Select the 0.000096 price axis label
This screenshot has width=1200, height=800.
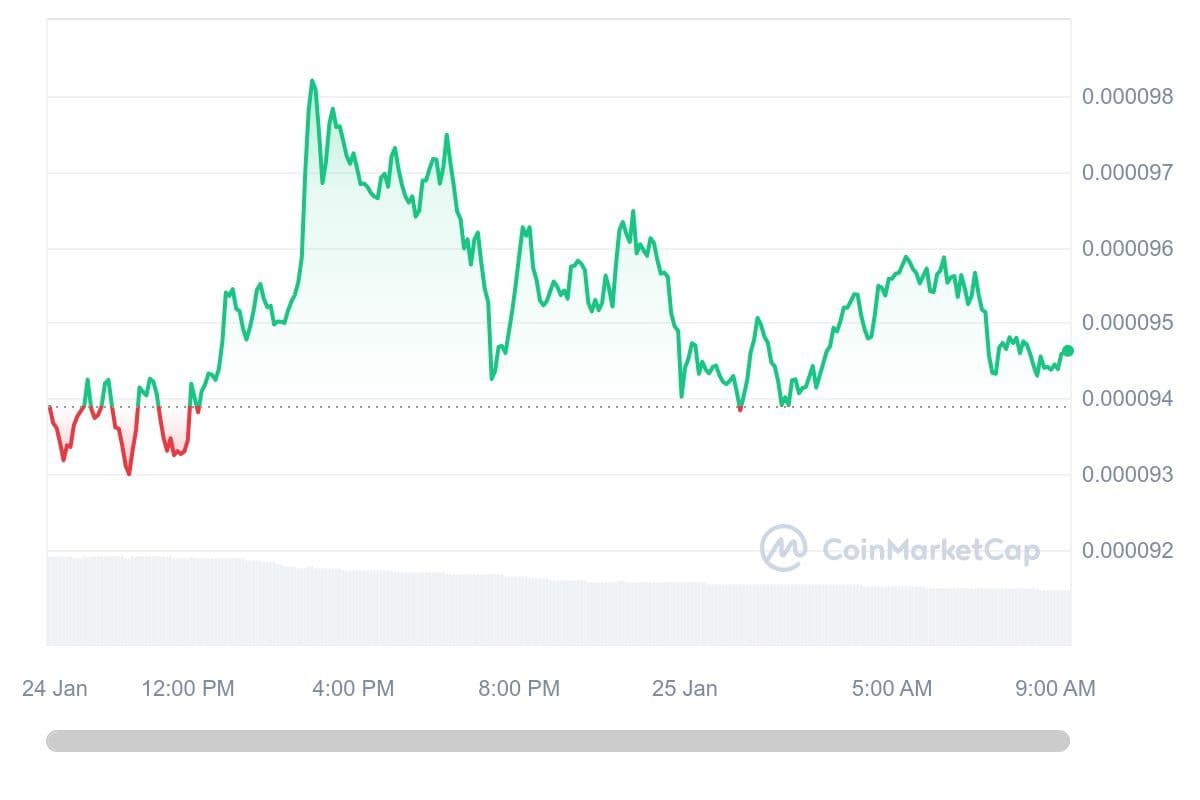[x=1127, y=248]
